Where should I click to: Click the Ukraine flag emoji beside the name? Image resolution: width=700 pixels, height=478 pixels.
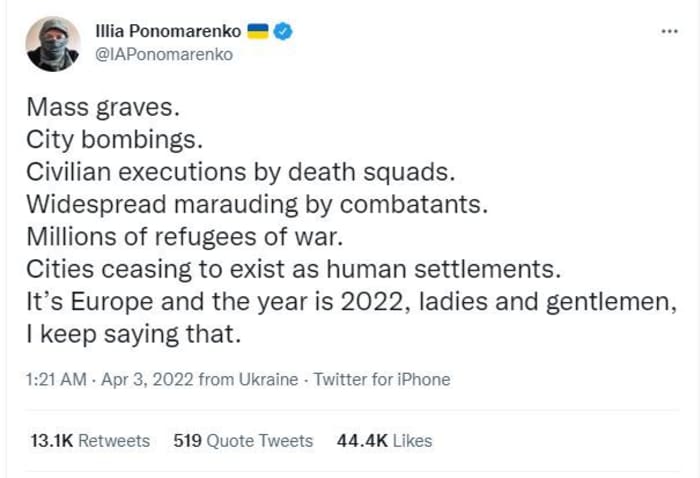click(258, 31)
